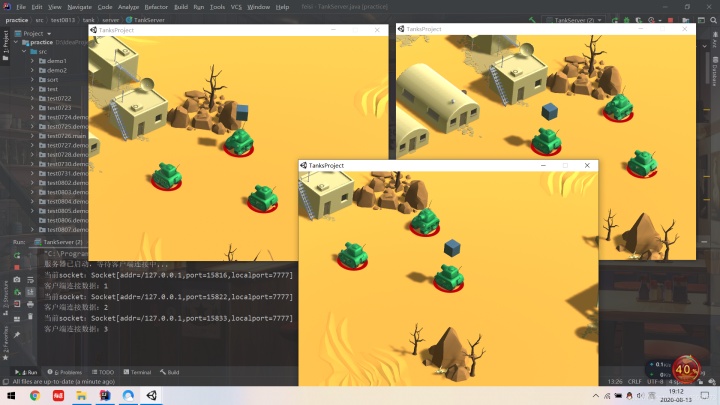Click the restore layout icon in Run panel
Screen dimensions: 720x405
click(17, 318)
